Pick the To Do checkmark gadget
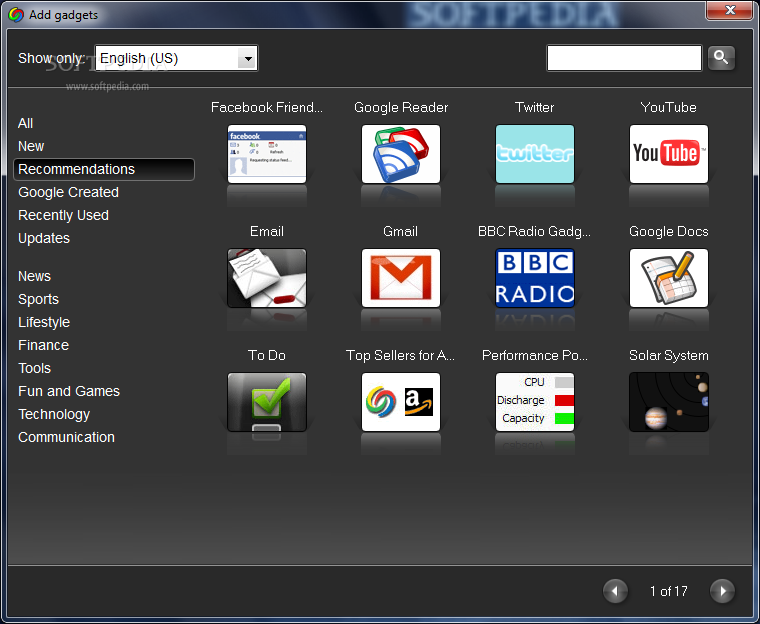This screenshot has height=624, width=760. (267, 402)
